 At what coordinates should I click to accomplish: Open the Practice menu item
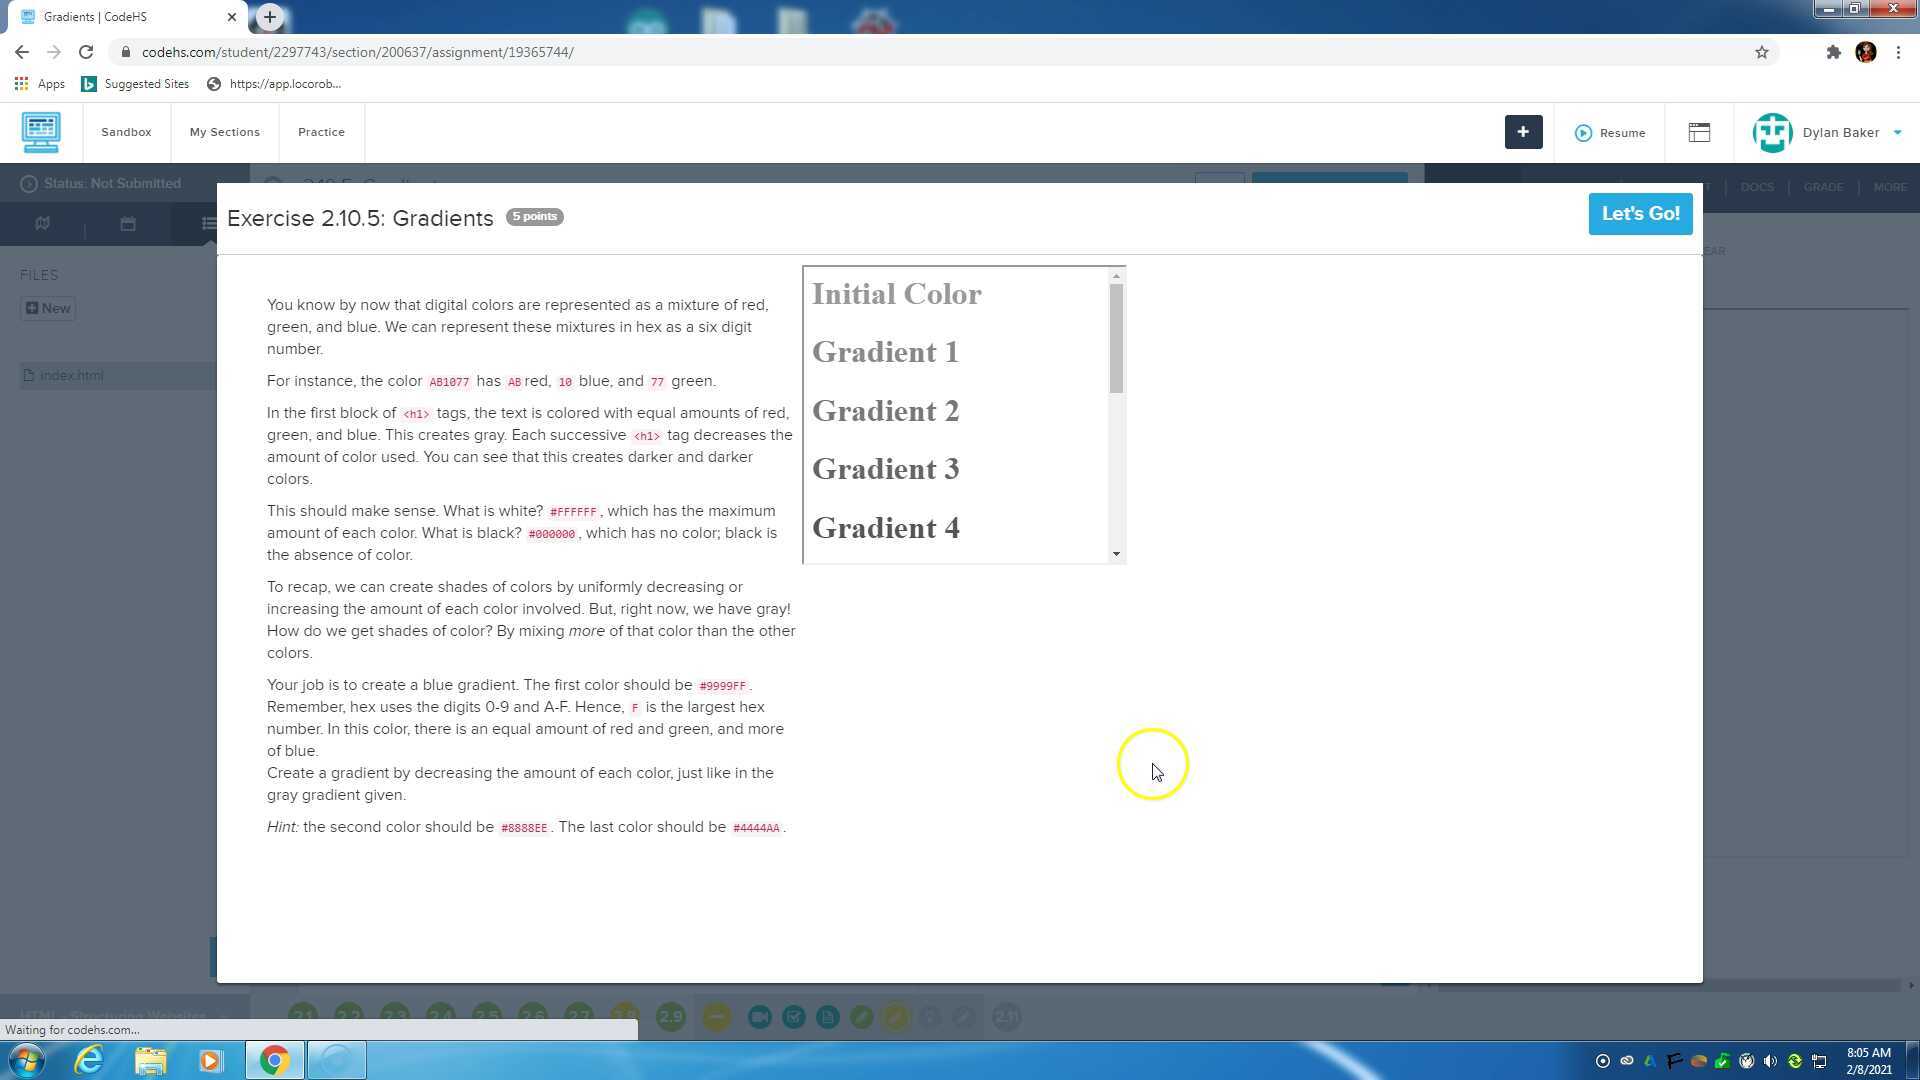coord(321,132)
